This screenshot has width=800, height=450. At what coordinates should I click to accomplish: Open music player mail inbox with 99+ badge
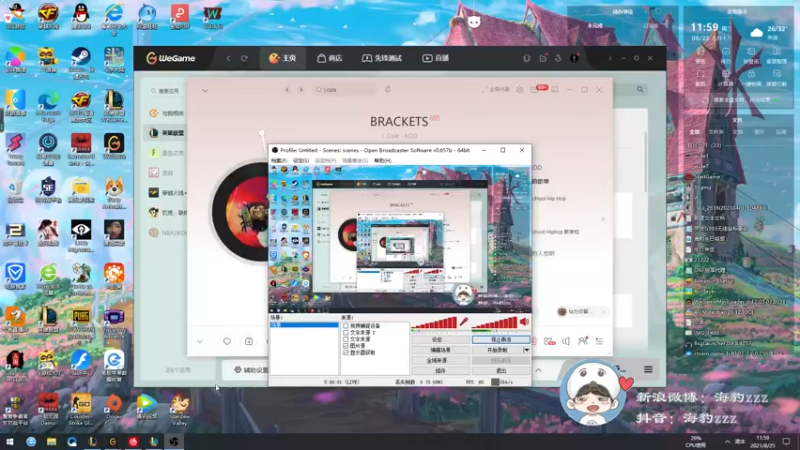click(x=537, y=89)
